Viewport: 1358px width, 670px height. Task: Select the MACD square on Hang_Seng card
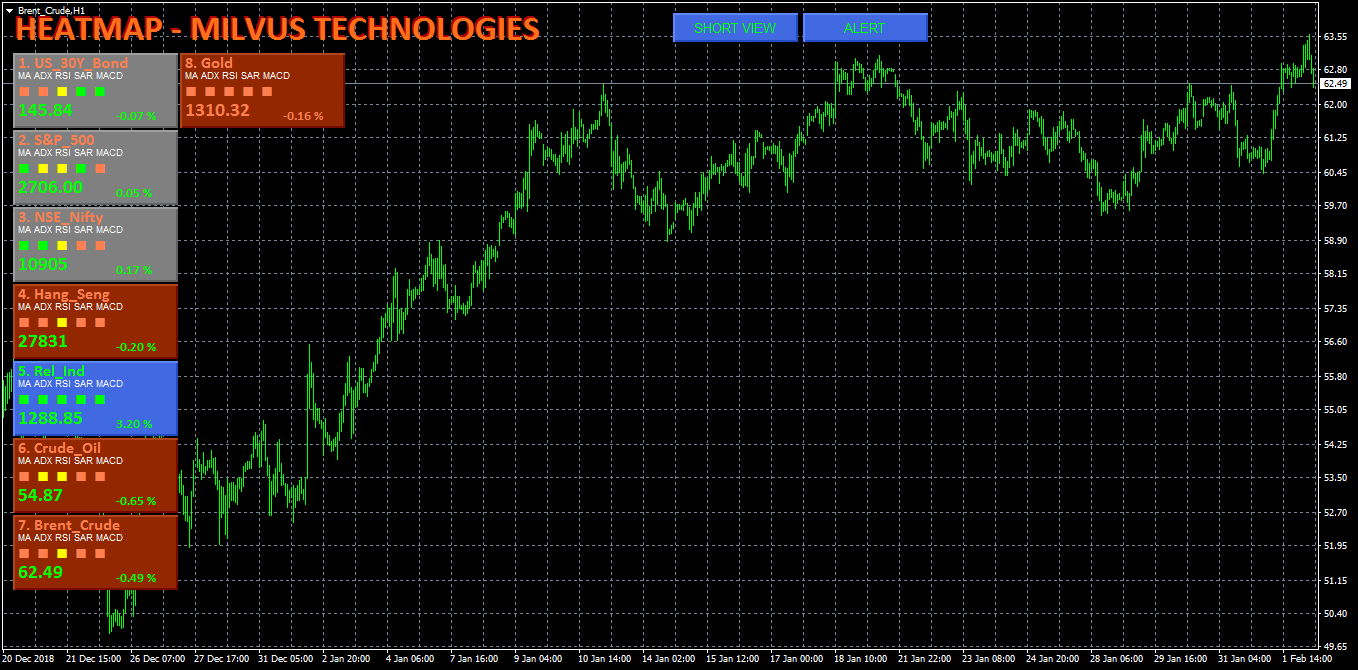[100, 323]
